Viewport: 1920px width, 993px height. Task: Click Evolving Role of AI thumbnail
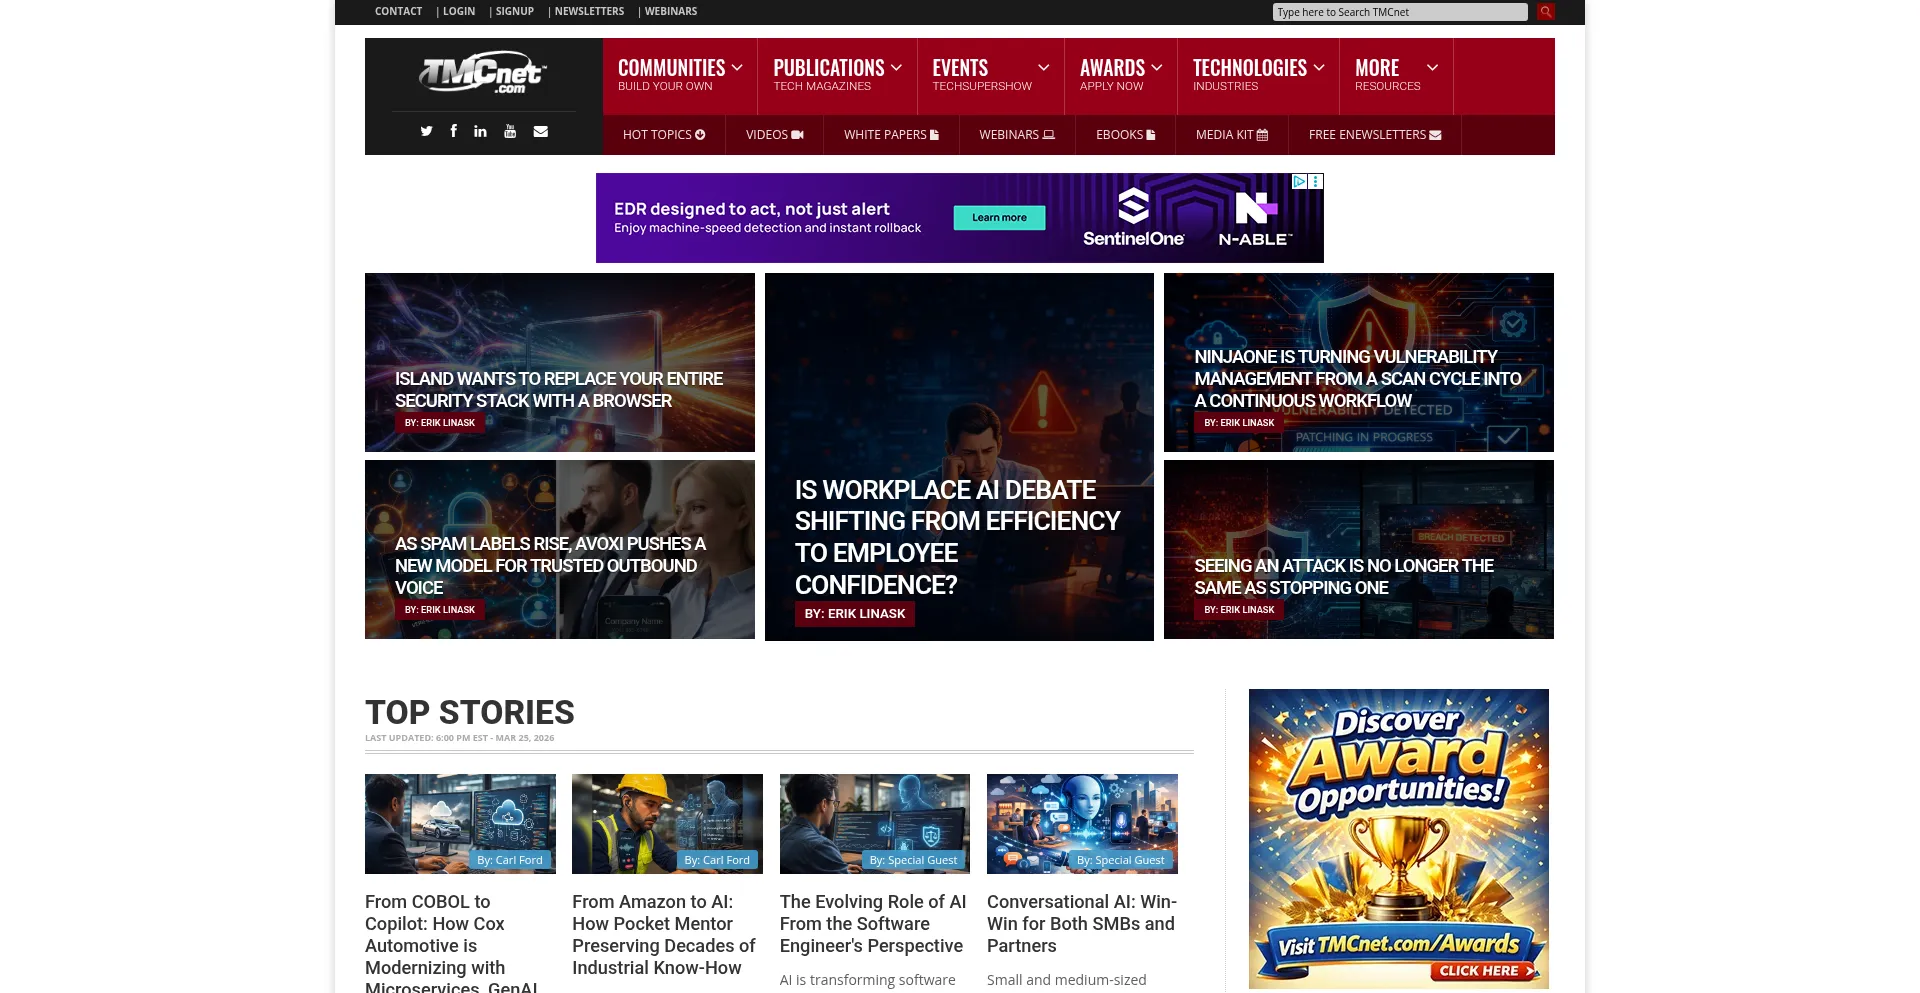(x=875, y=824)
